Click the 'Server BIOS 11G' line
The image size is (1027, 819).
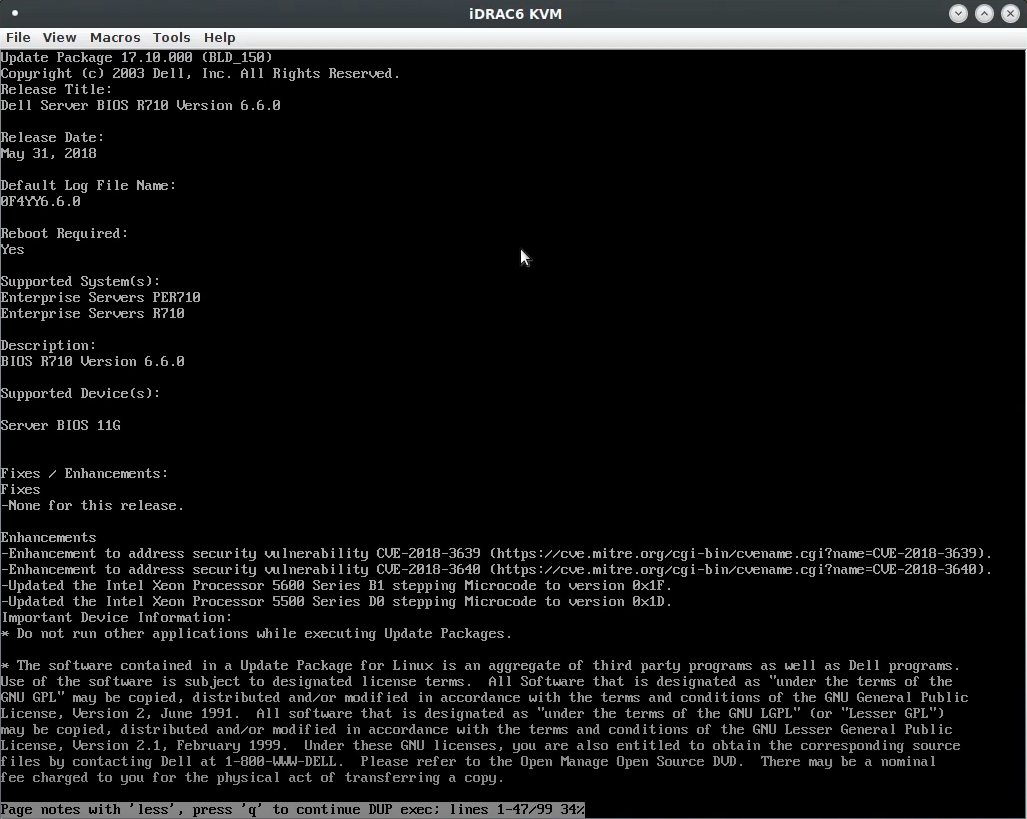(x=60, y=426)
